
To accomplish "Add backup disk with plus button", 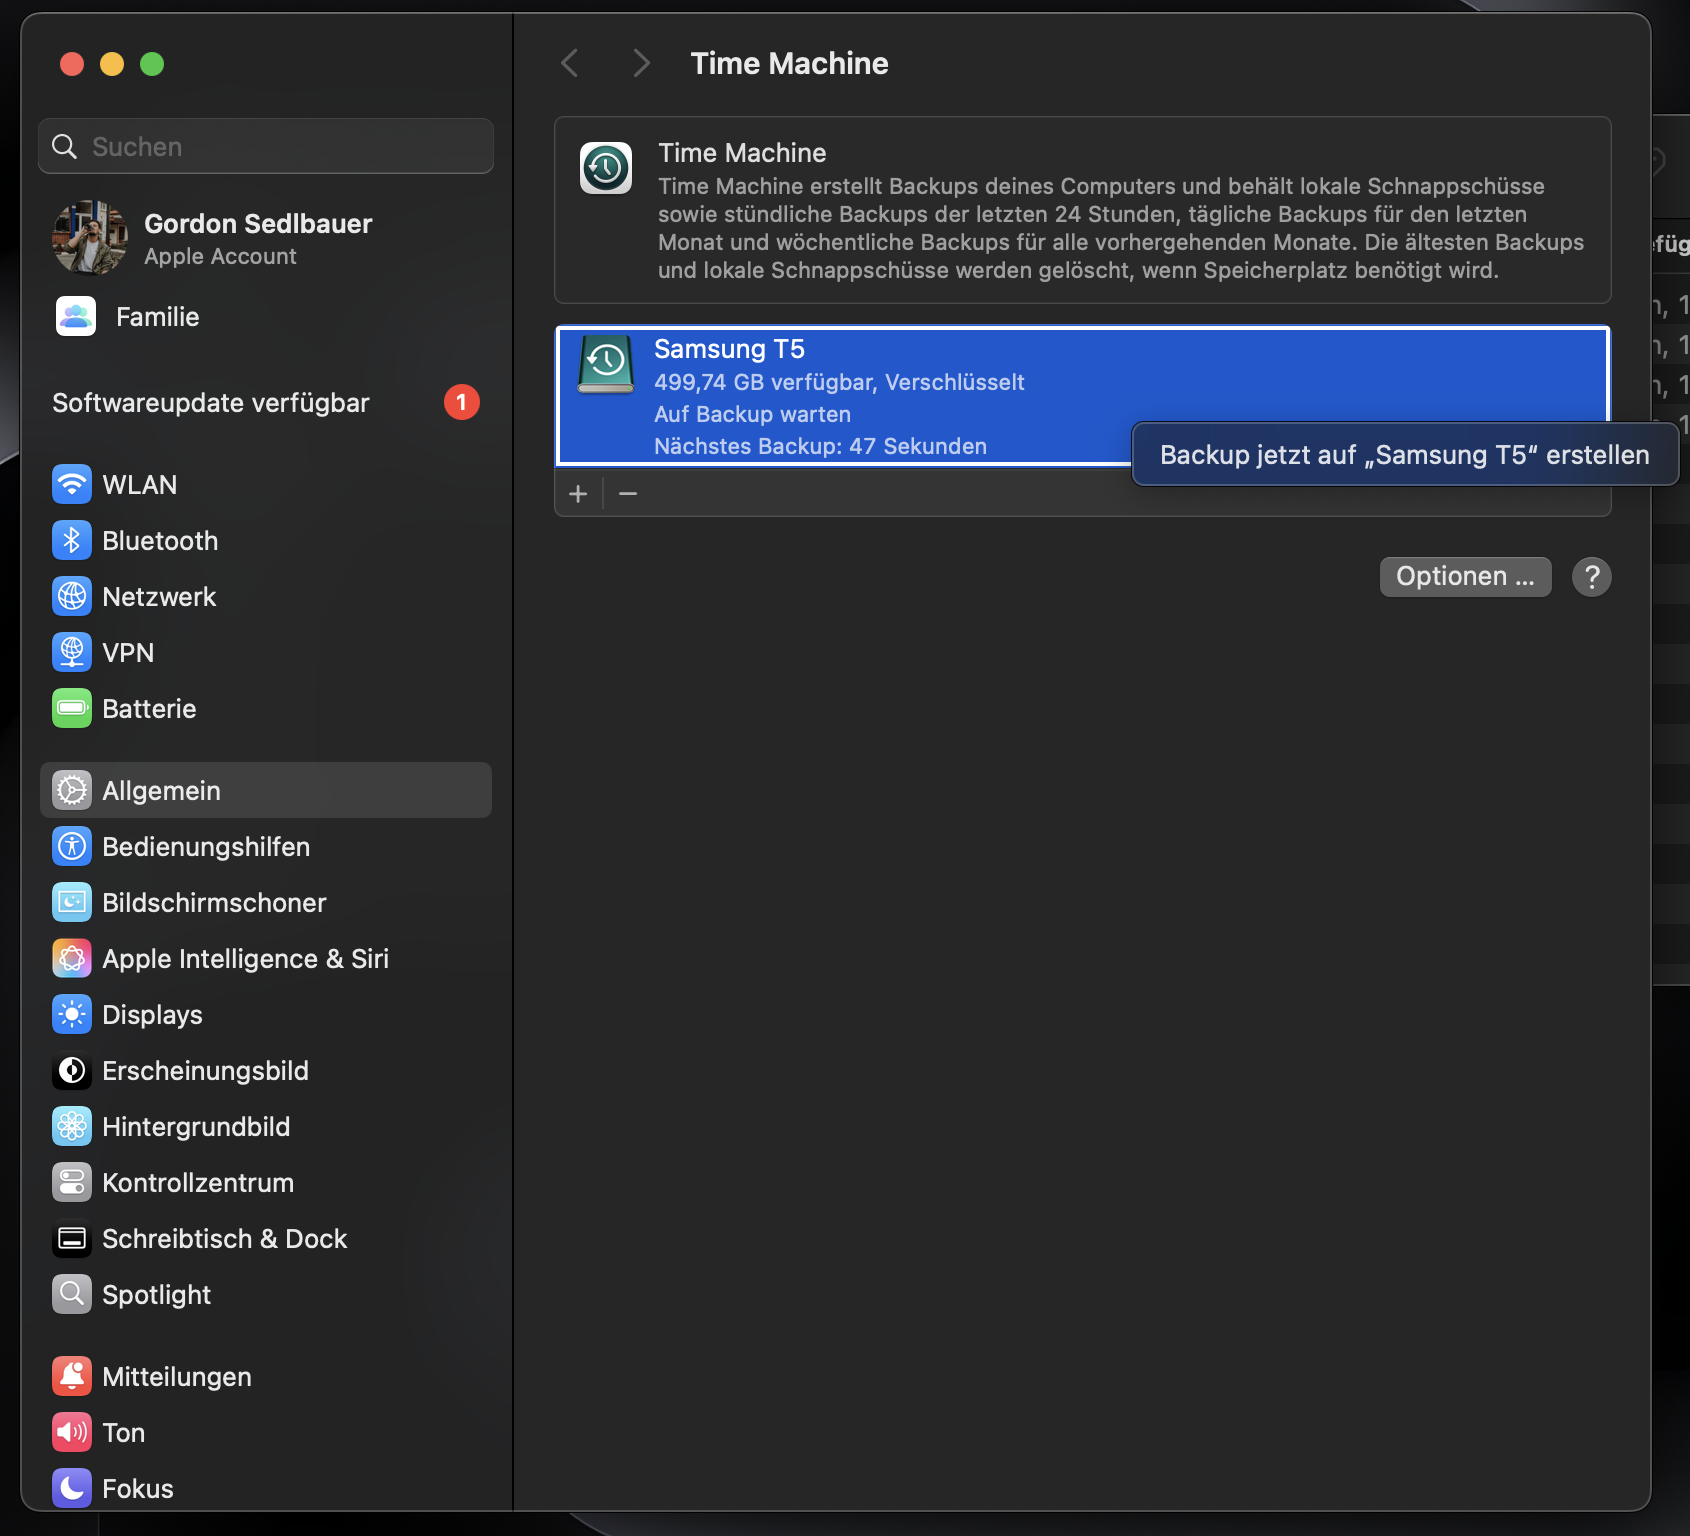I will [578, 494].
